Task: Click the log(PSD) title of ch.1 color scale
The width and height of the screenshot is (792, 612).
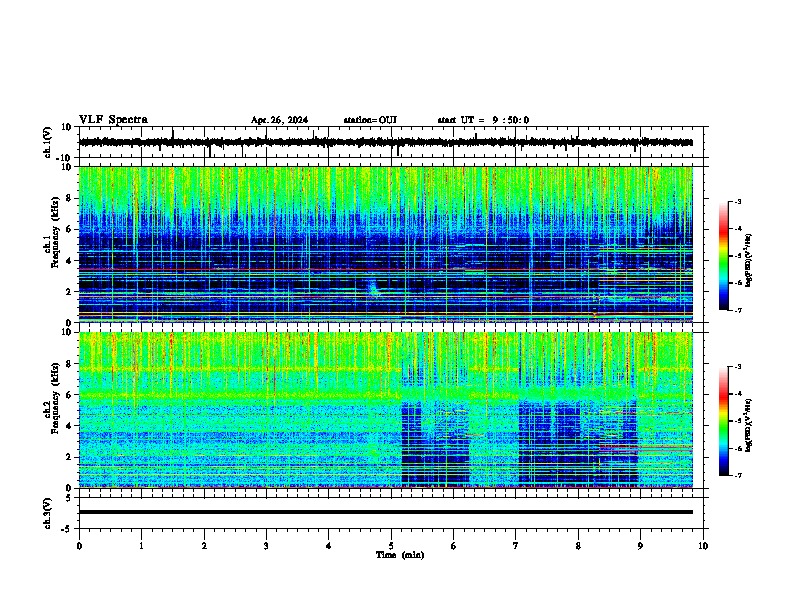Action: tap(749, 260)
